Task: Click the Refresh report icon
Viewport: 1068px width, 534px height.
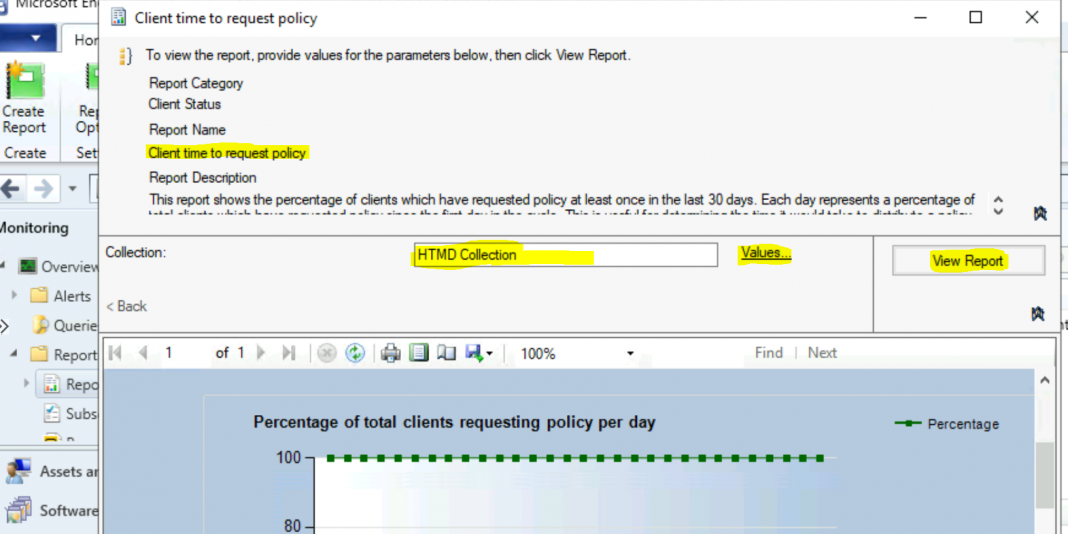Action: (355, 353)
